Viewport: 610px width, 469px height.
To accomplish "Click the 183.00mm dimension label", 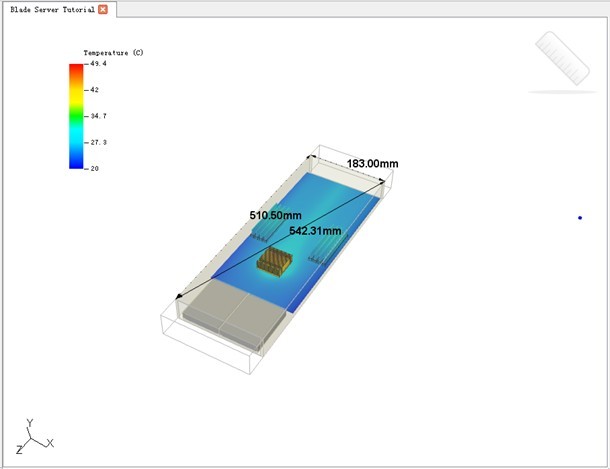I will coord(372,164).
